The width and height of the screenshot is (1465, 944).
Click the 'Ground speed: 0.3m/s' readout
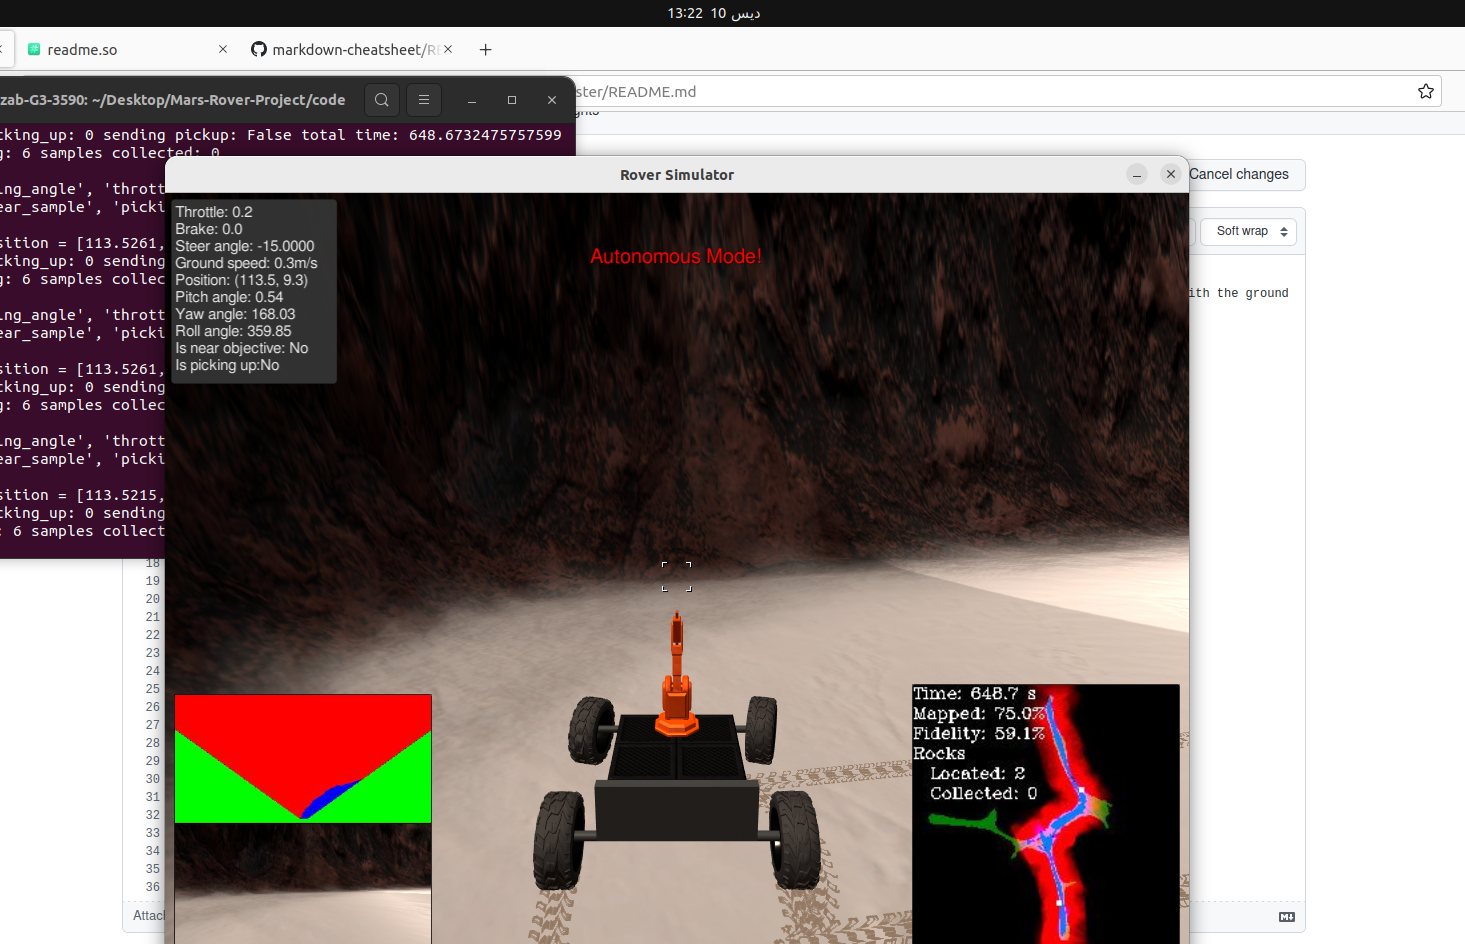[x=246, y=263]
